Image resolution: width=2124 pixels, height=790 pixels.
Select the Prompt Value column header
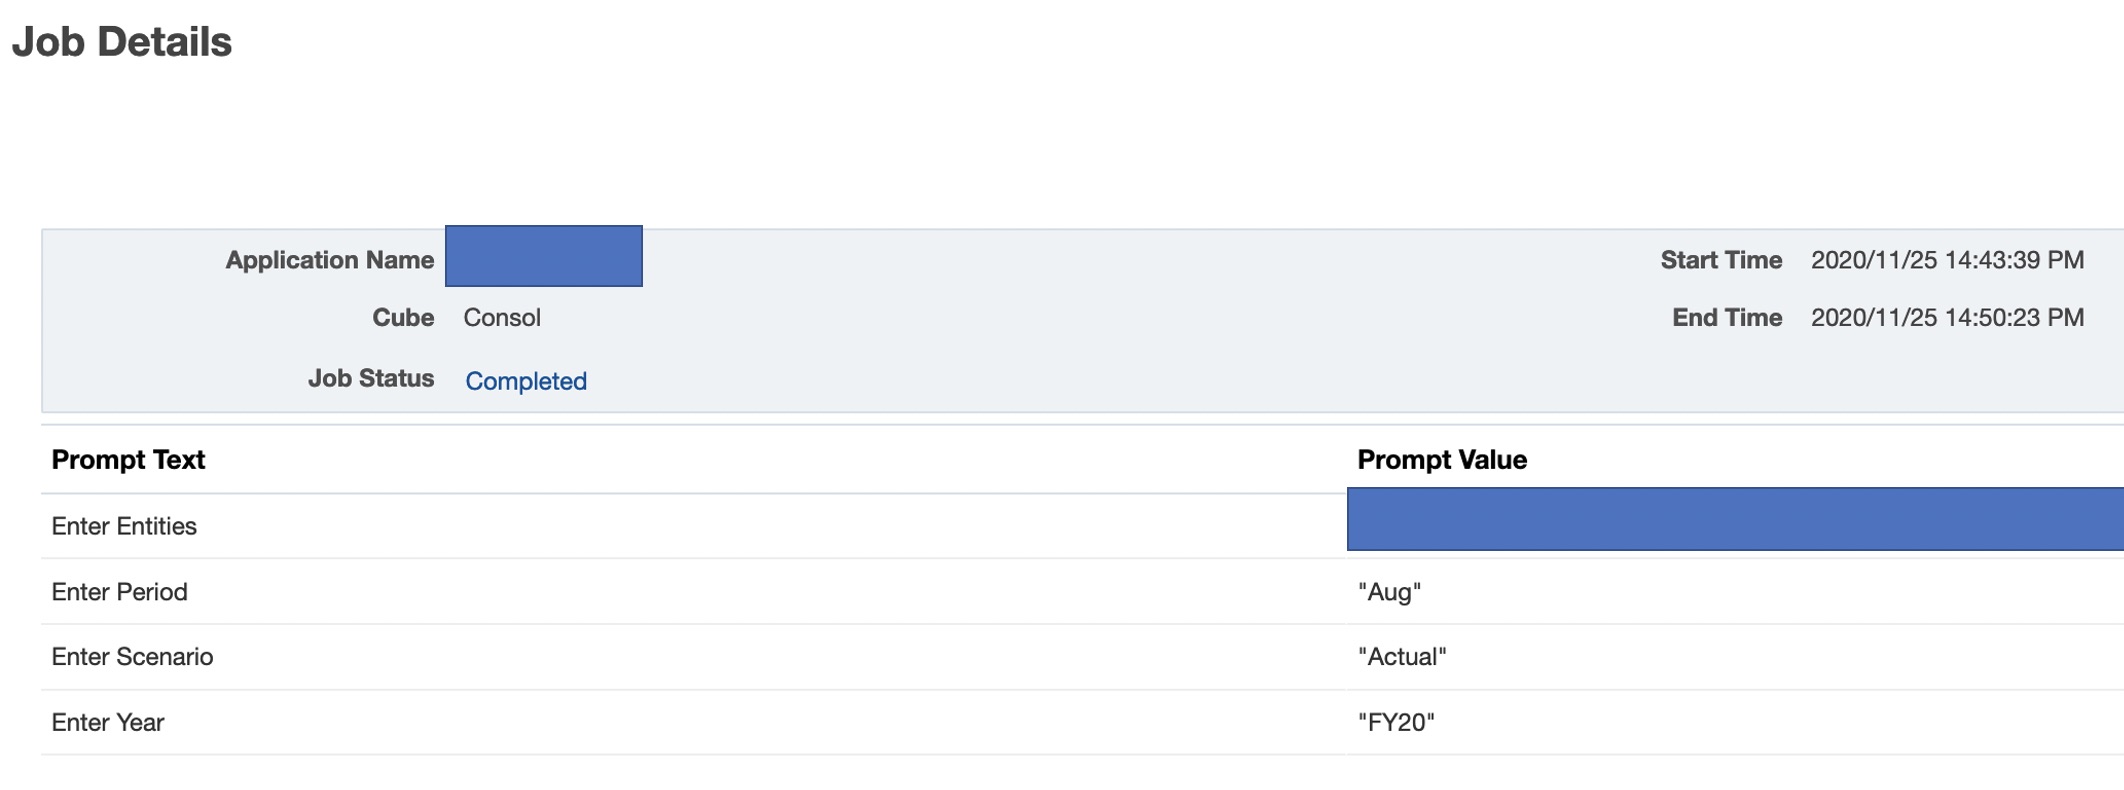[x=1441, y=459]
